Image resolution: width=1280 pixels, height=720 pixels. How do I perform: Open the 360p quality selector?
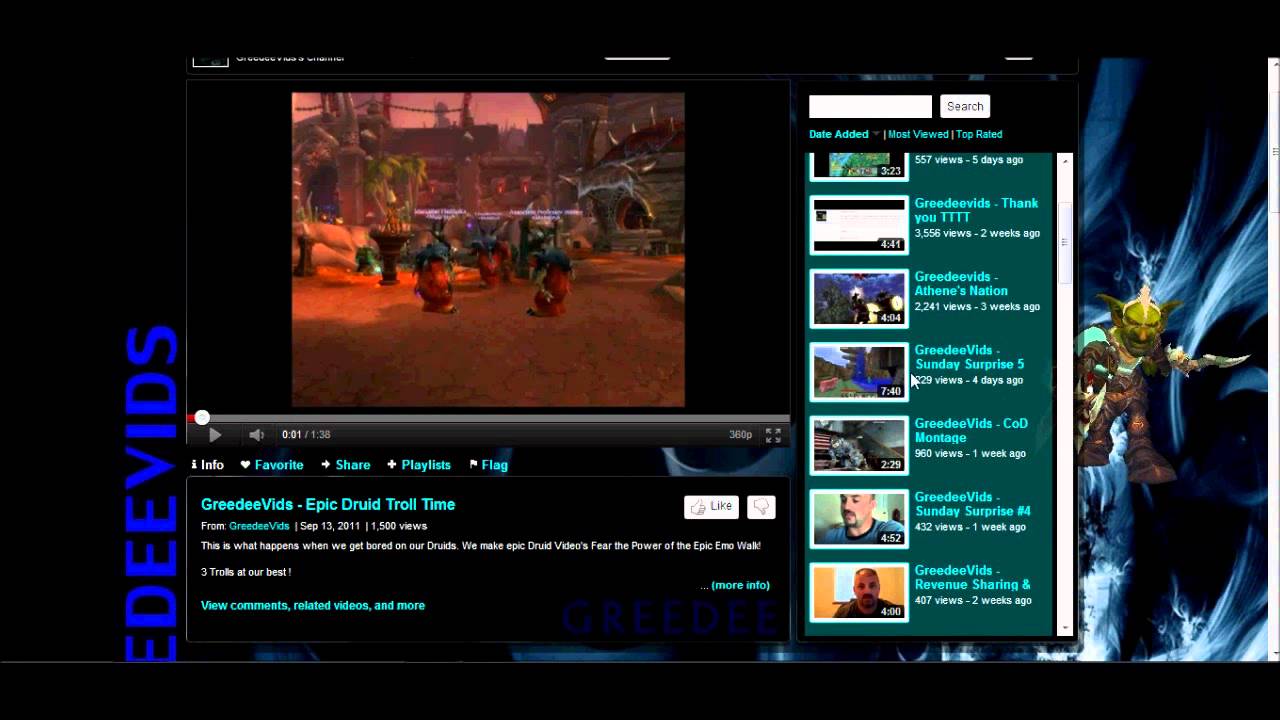[x=740, y=435]
